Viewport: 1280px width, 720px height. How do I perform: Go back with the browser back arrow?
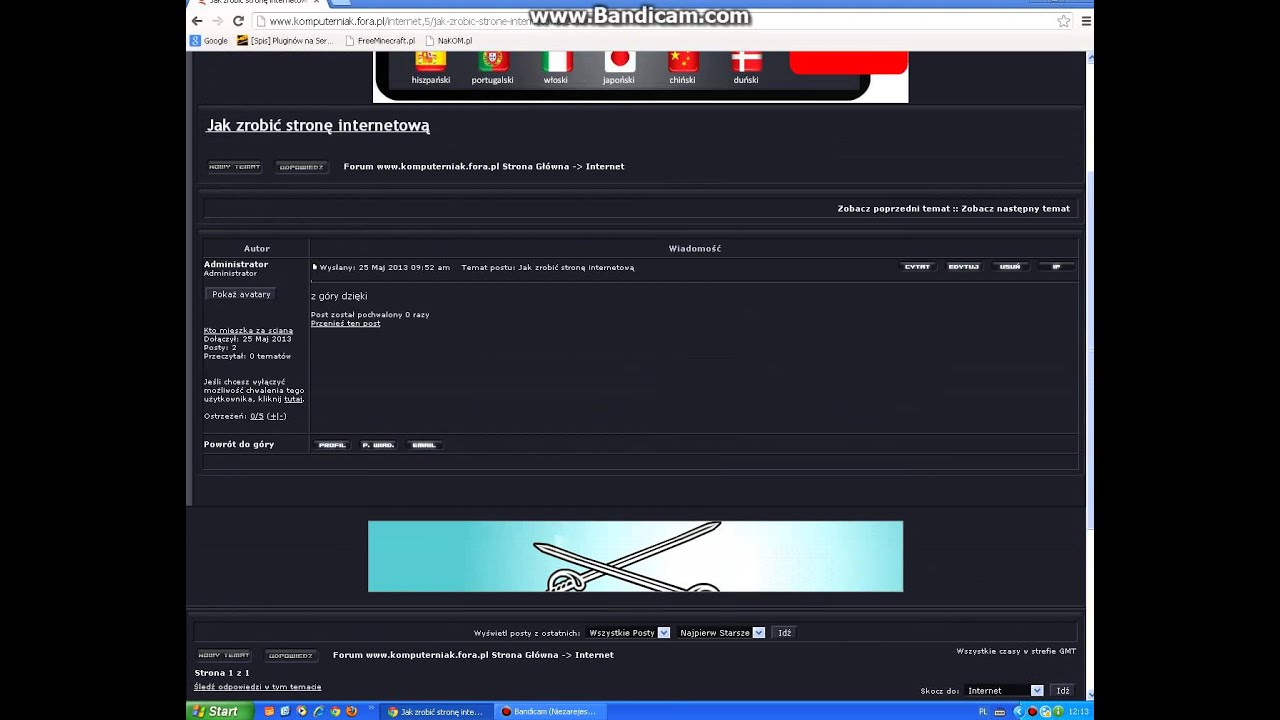pos(197,21)
